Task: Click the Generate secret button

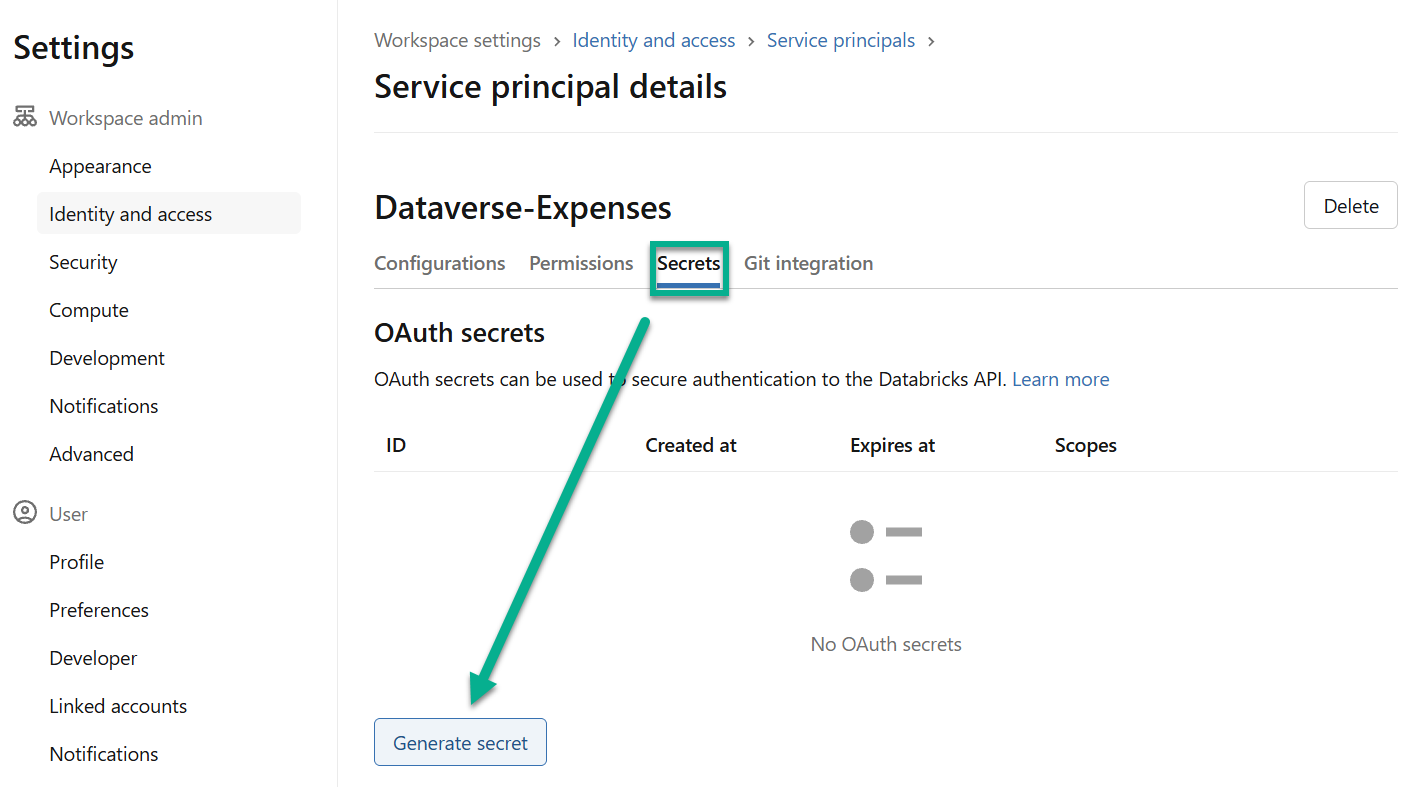Action: pyautogui.click(x=460, y=742)
